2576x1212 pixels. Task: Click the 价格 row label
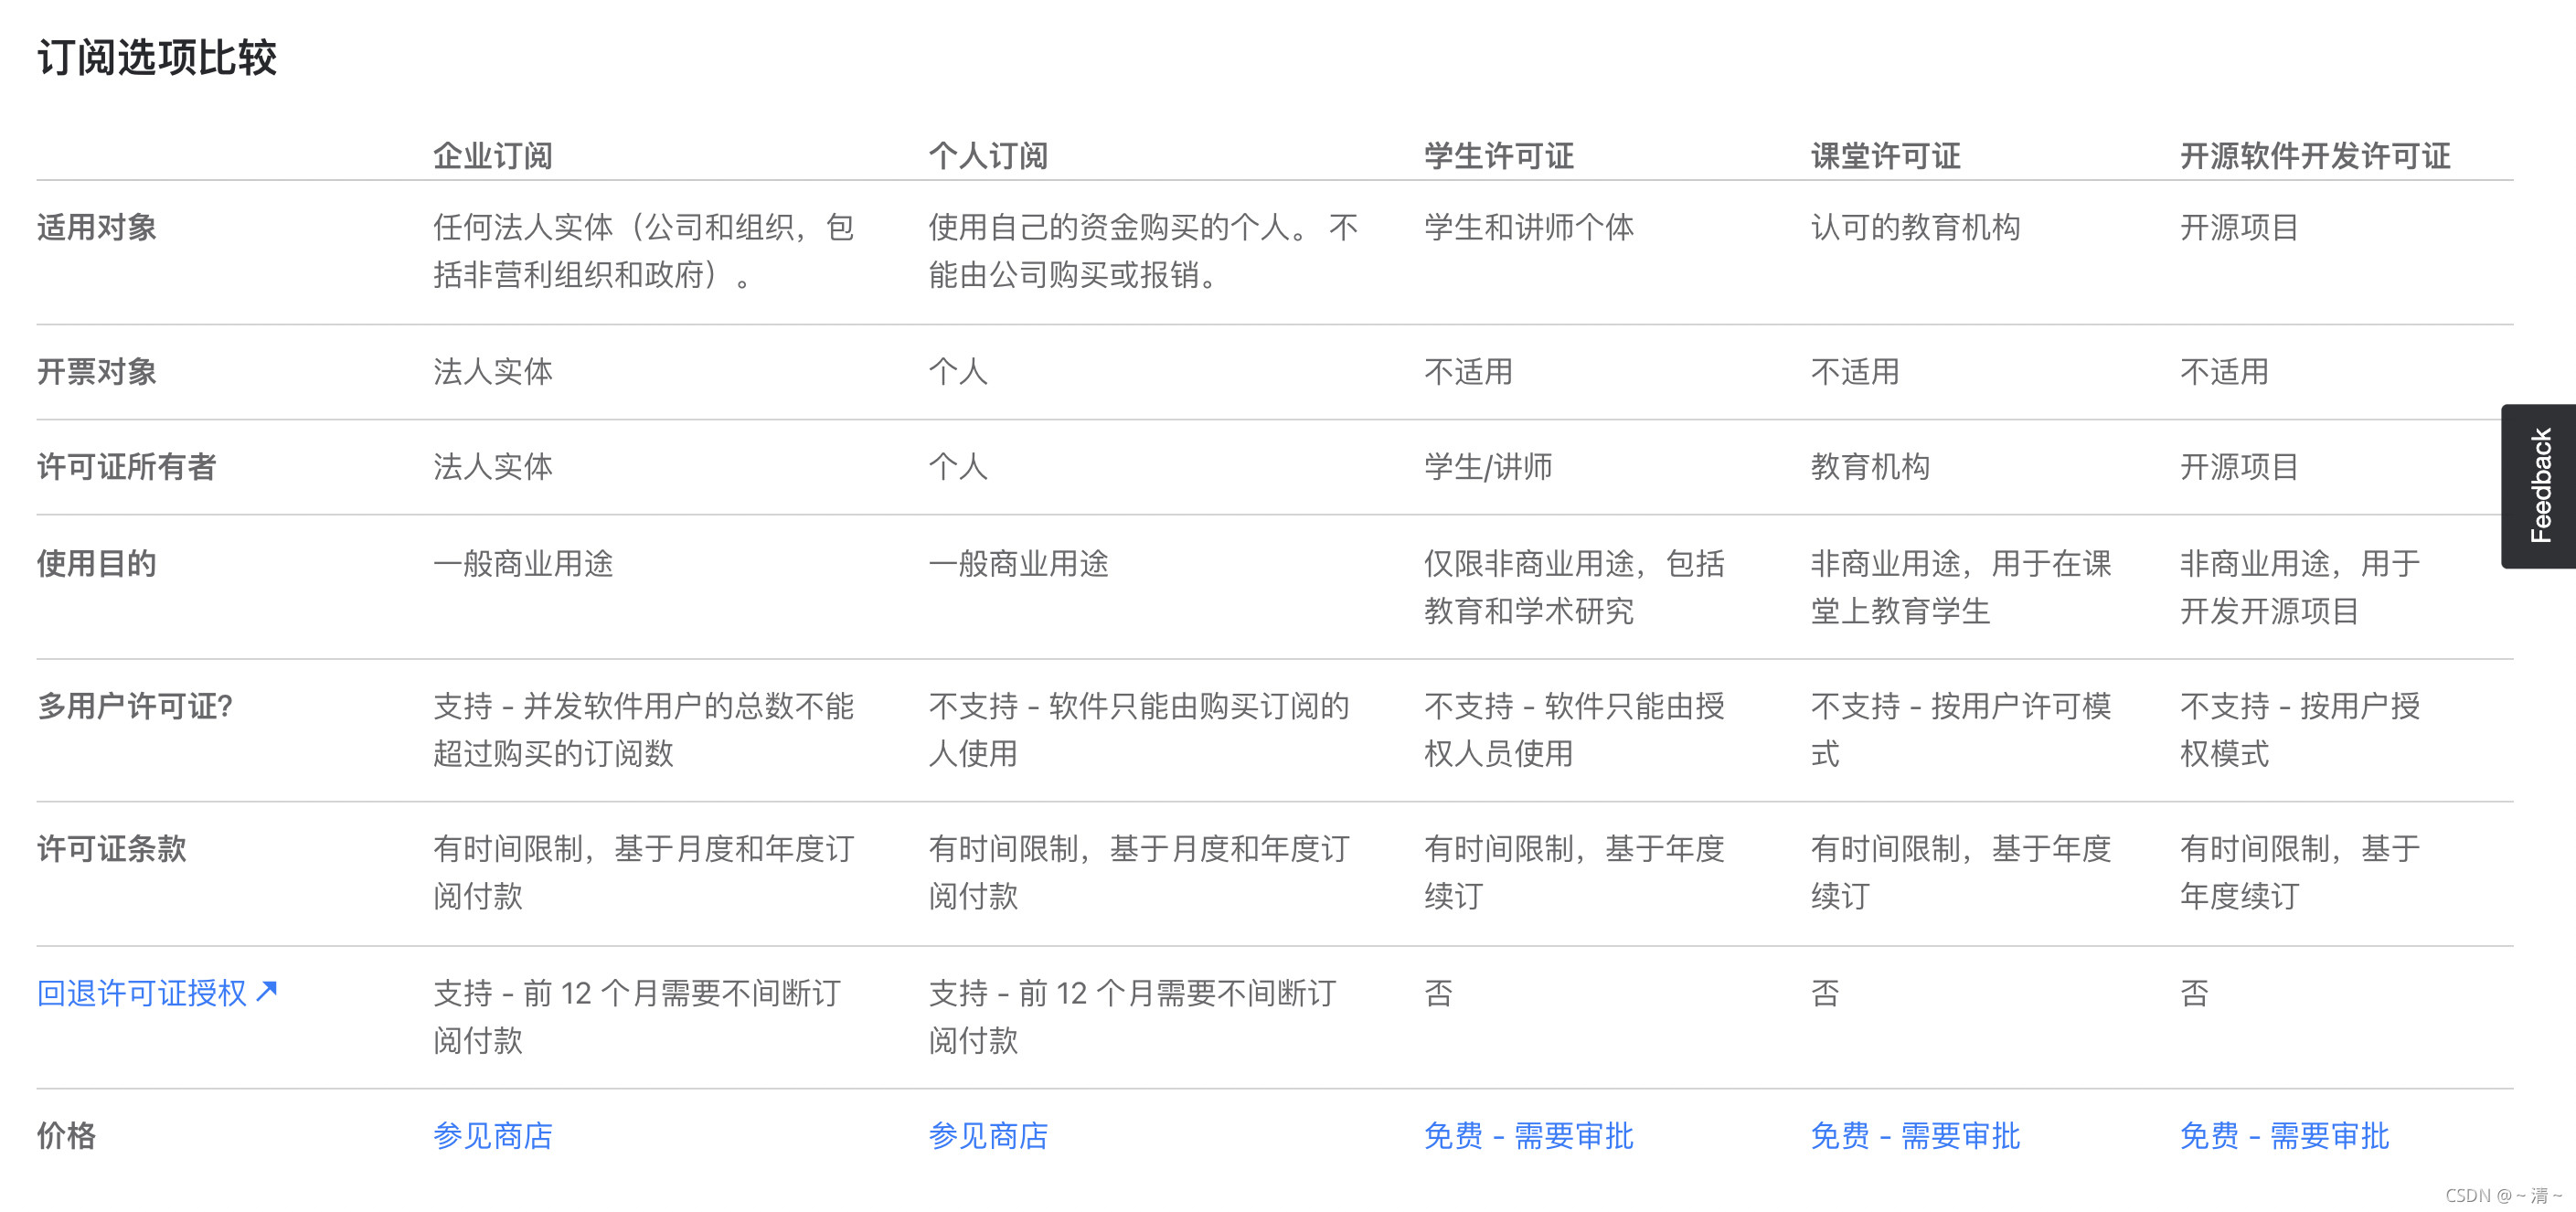tap(67, 1135)
